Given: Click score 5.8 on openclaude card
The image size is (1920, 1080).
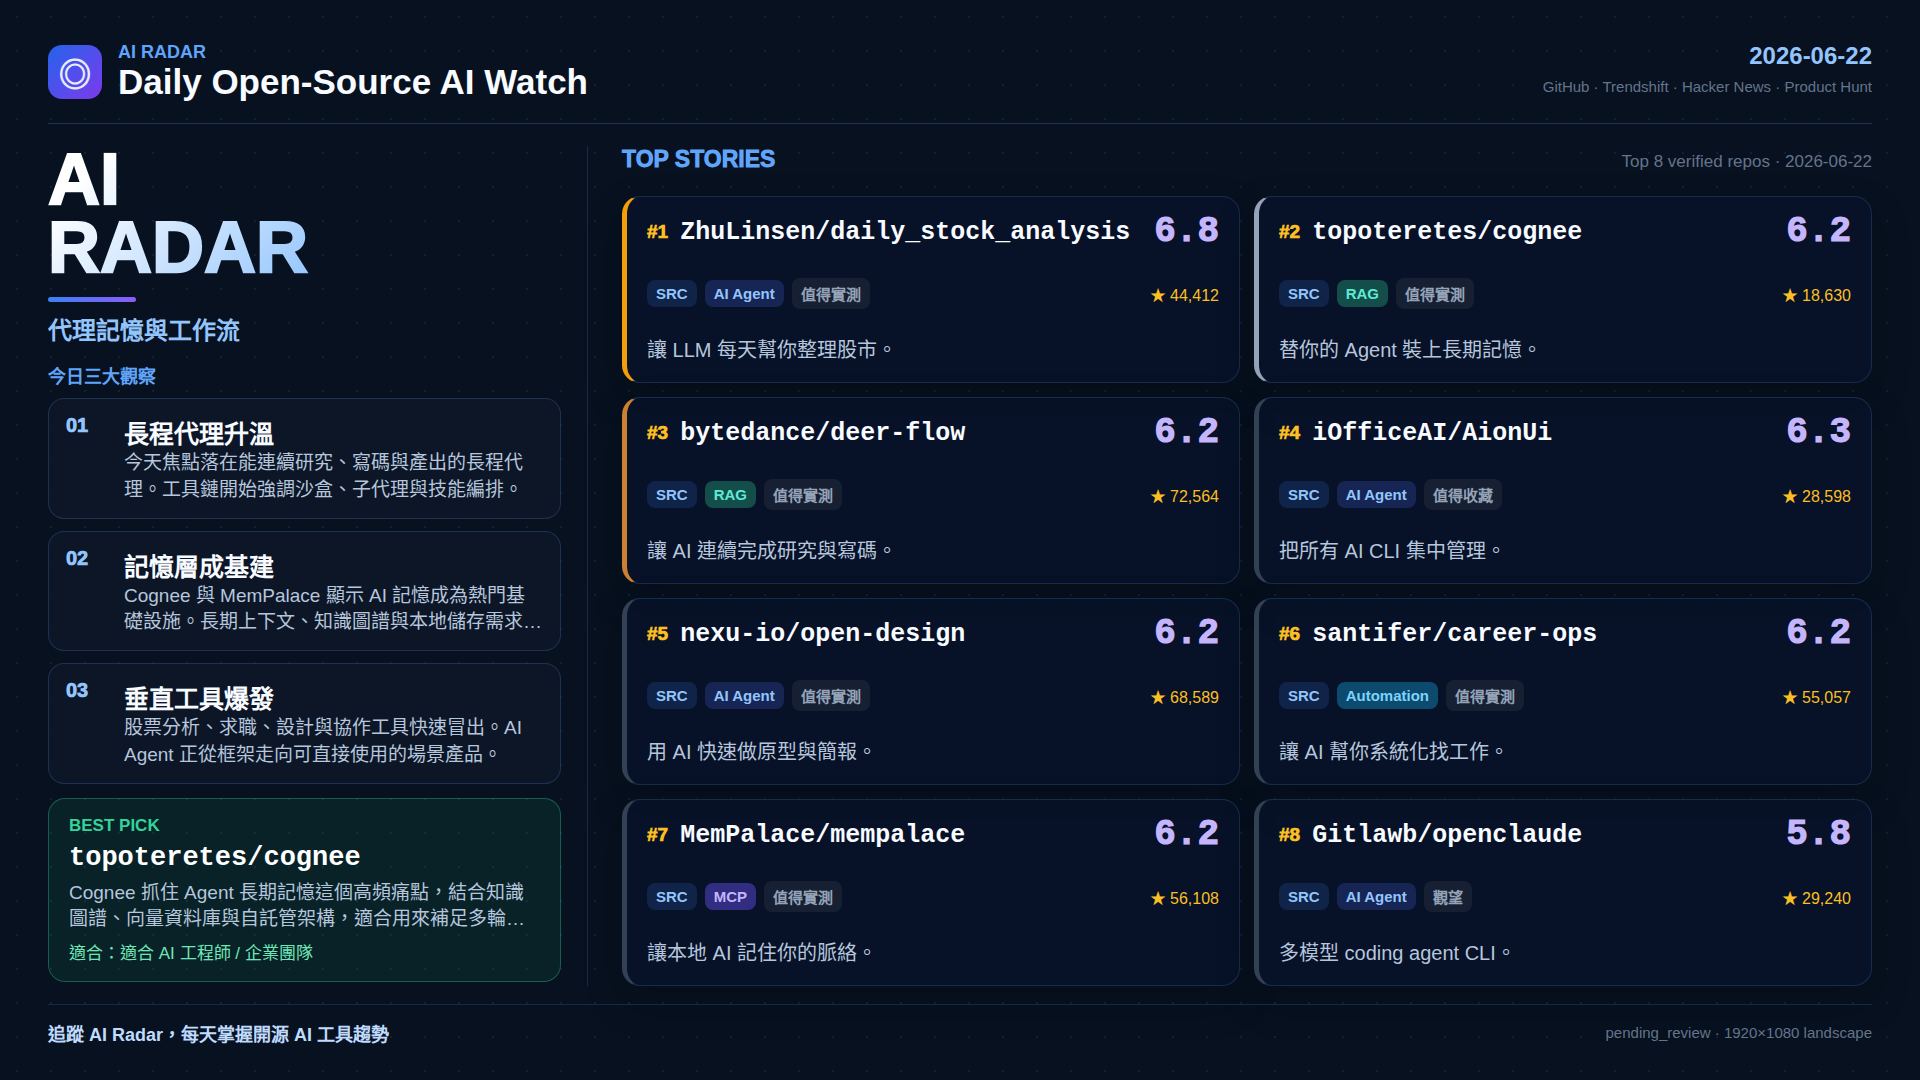Looking at the screenshot, I should (x=1818, y=833).
